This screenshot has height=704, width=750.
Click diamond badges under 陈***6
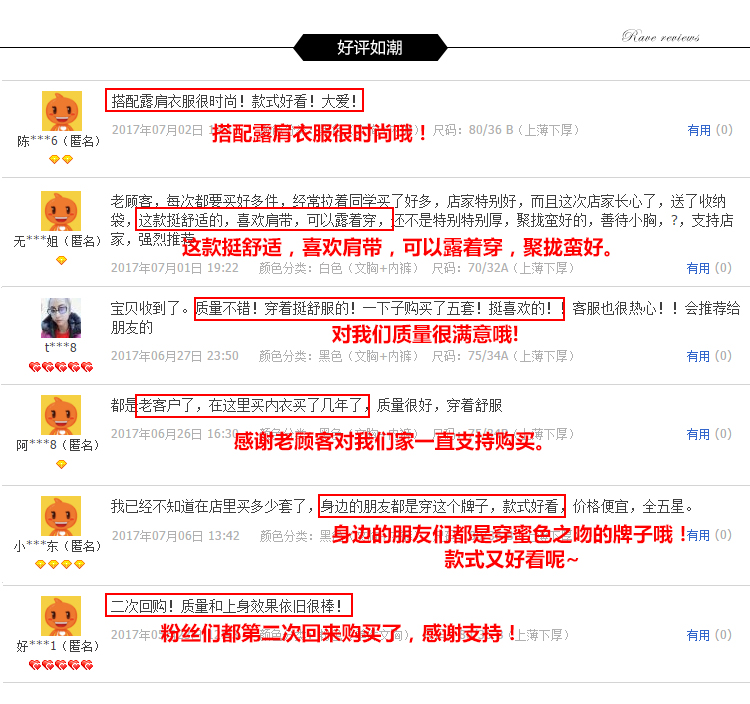coord(61,159)
